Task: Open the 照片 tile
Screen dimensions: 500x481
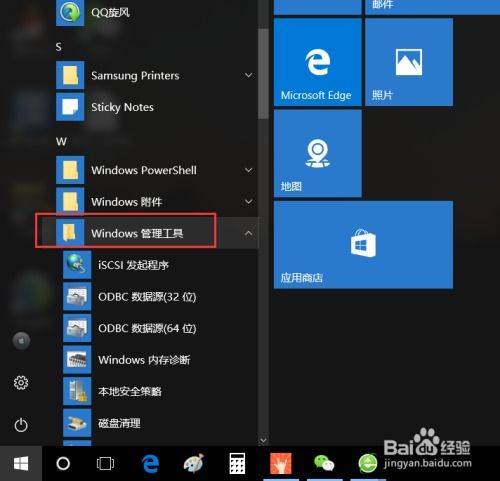Action: pyautogui.click(x=409, y=62)
